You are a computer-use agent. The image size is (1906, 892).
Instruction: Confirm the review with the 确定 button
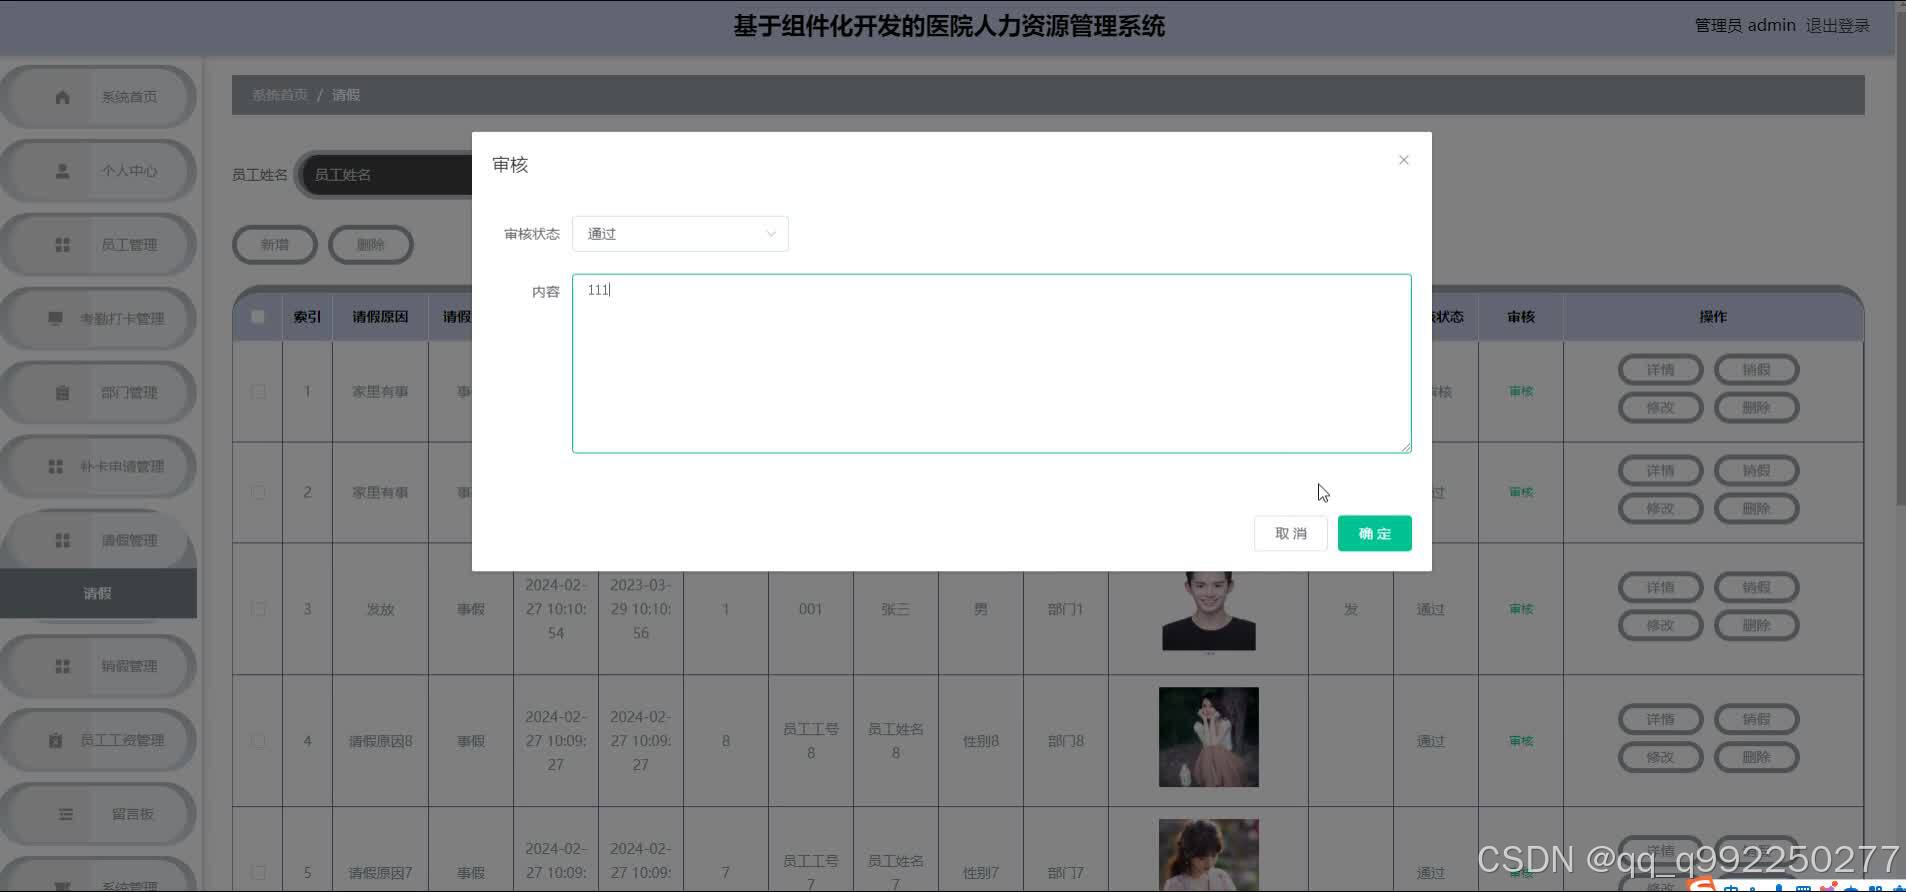(1374, 533)
